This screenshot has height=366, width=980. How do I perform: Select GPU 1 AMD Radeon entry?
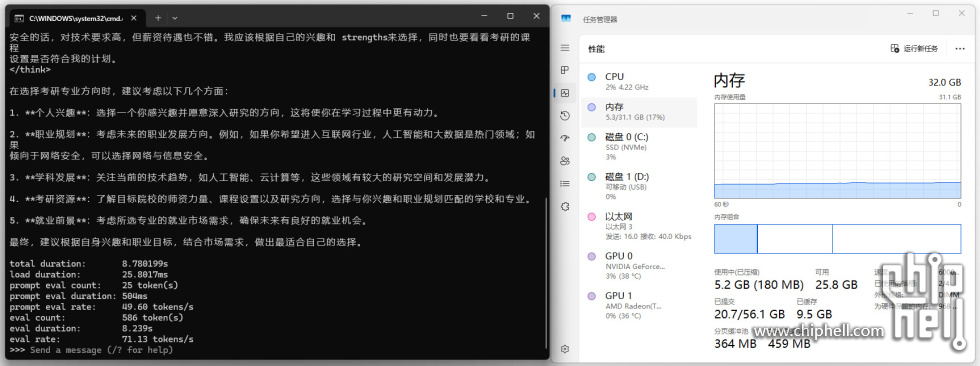pos(639,305)
